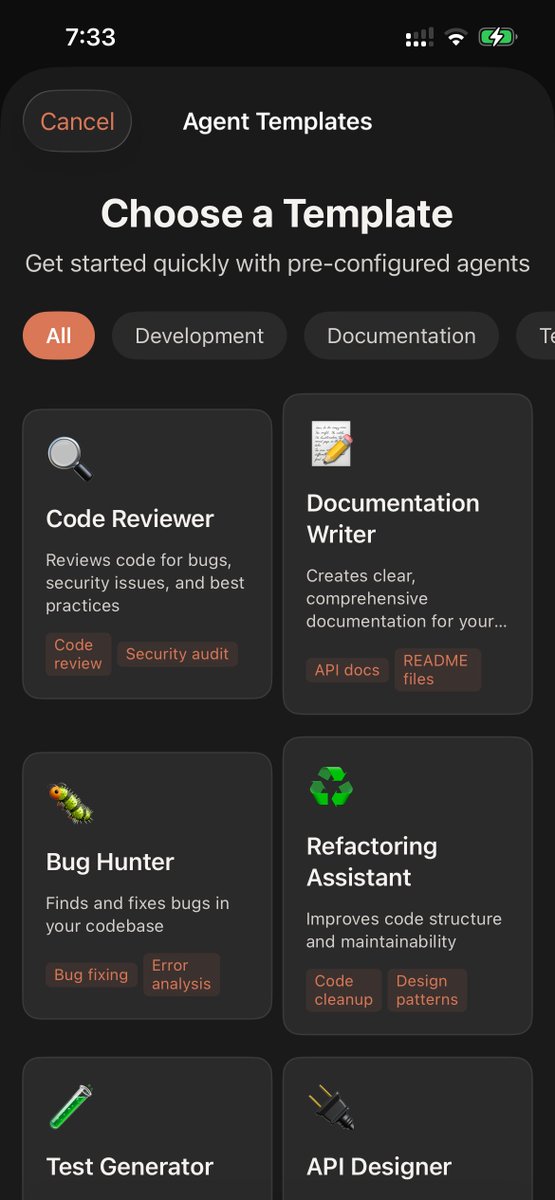The height and width of the screenshot is (1200, 555).
Task: Tap the 'Reviews code for bugs' description
Action: [x=145, y=582]
